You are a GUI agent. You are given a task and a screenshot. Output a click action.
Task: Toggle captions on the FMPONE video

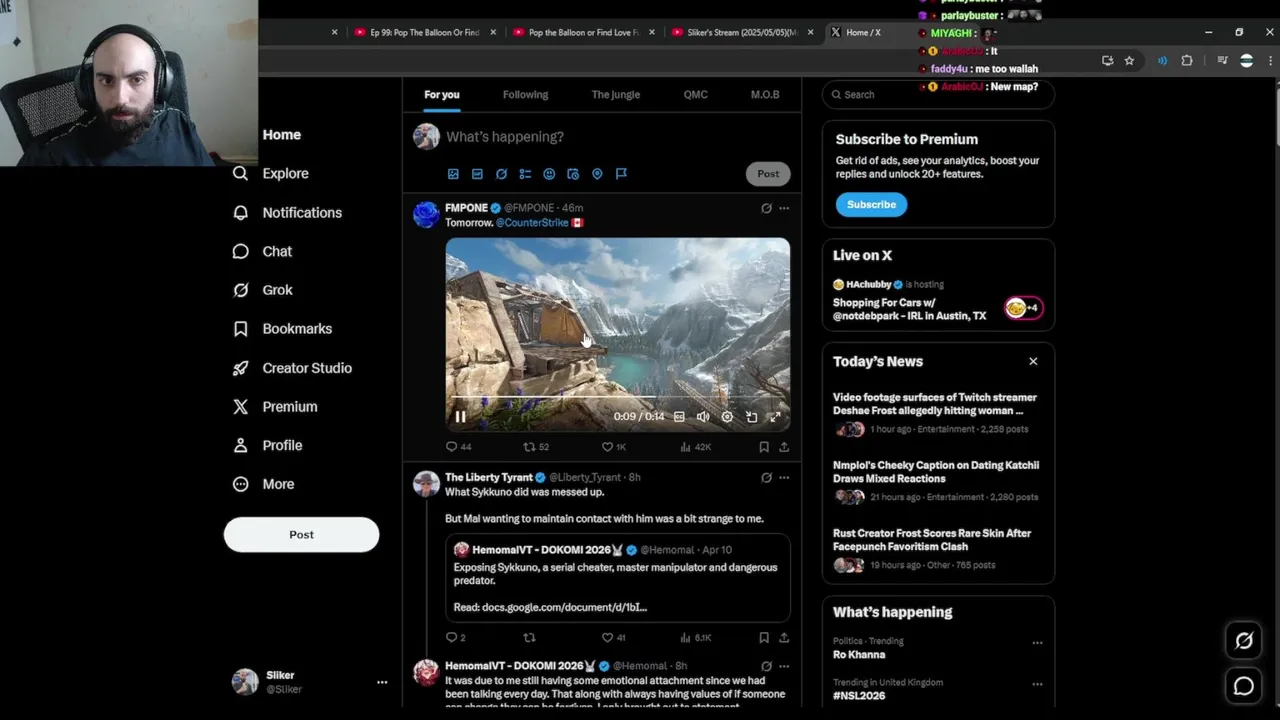pyautogui.click(x=679, y=417)
